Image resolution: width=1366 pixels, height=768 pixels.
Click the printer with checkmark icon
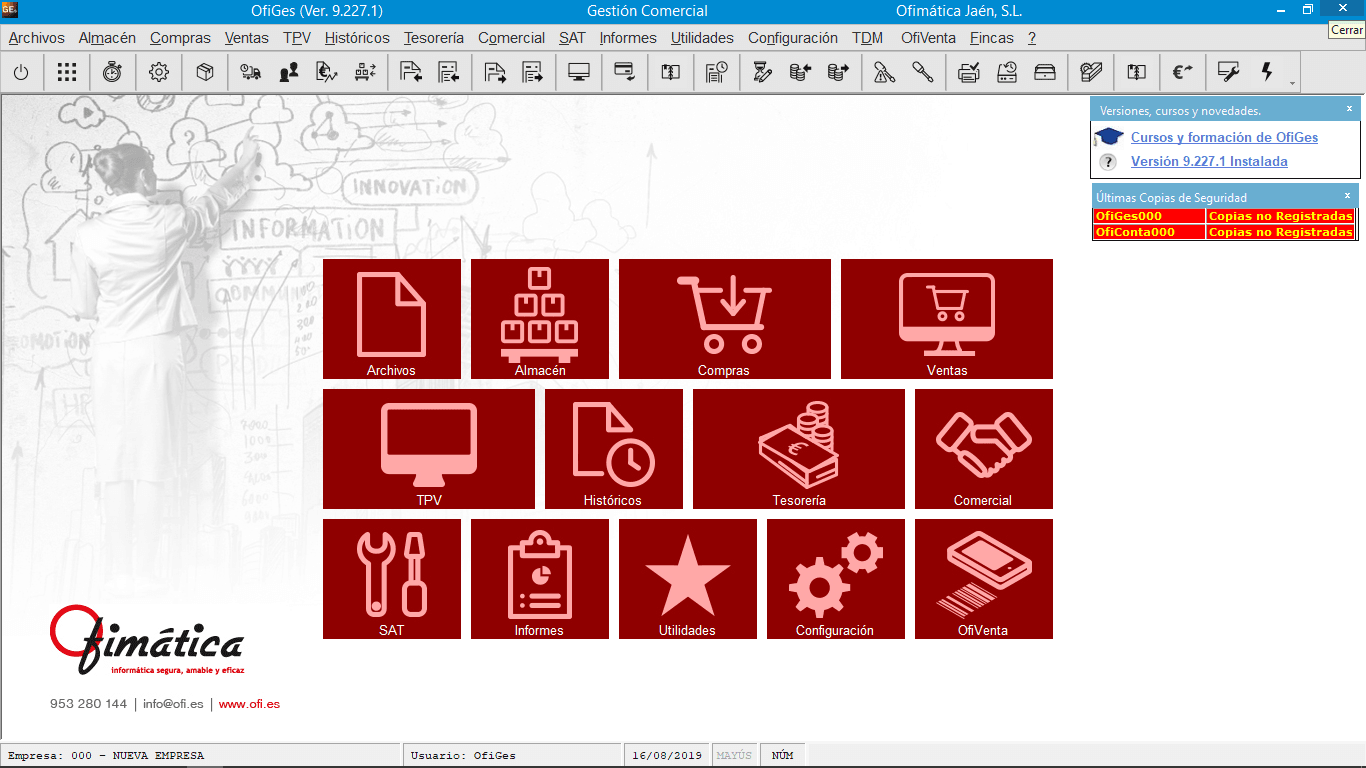[968, 72]
